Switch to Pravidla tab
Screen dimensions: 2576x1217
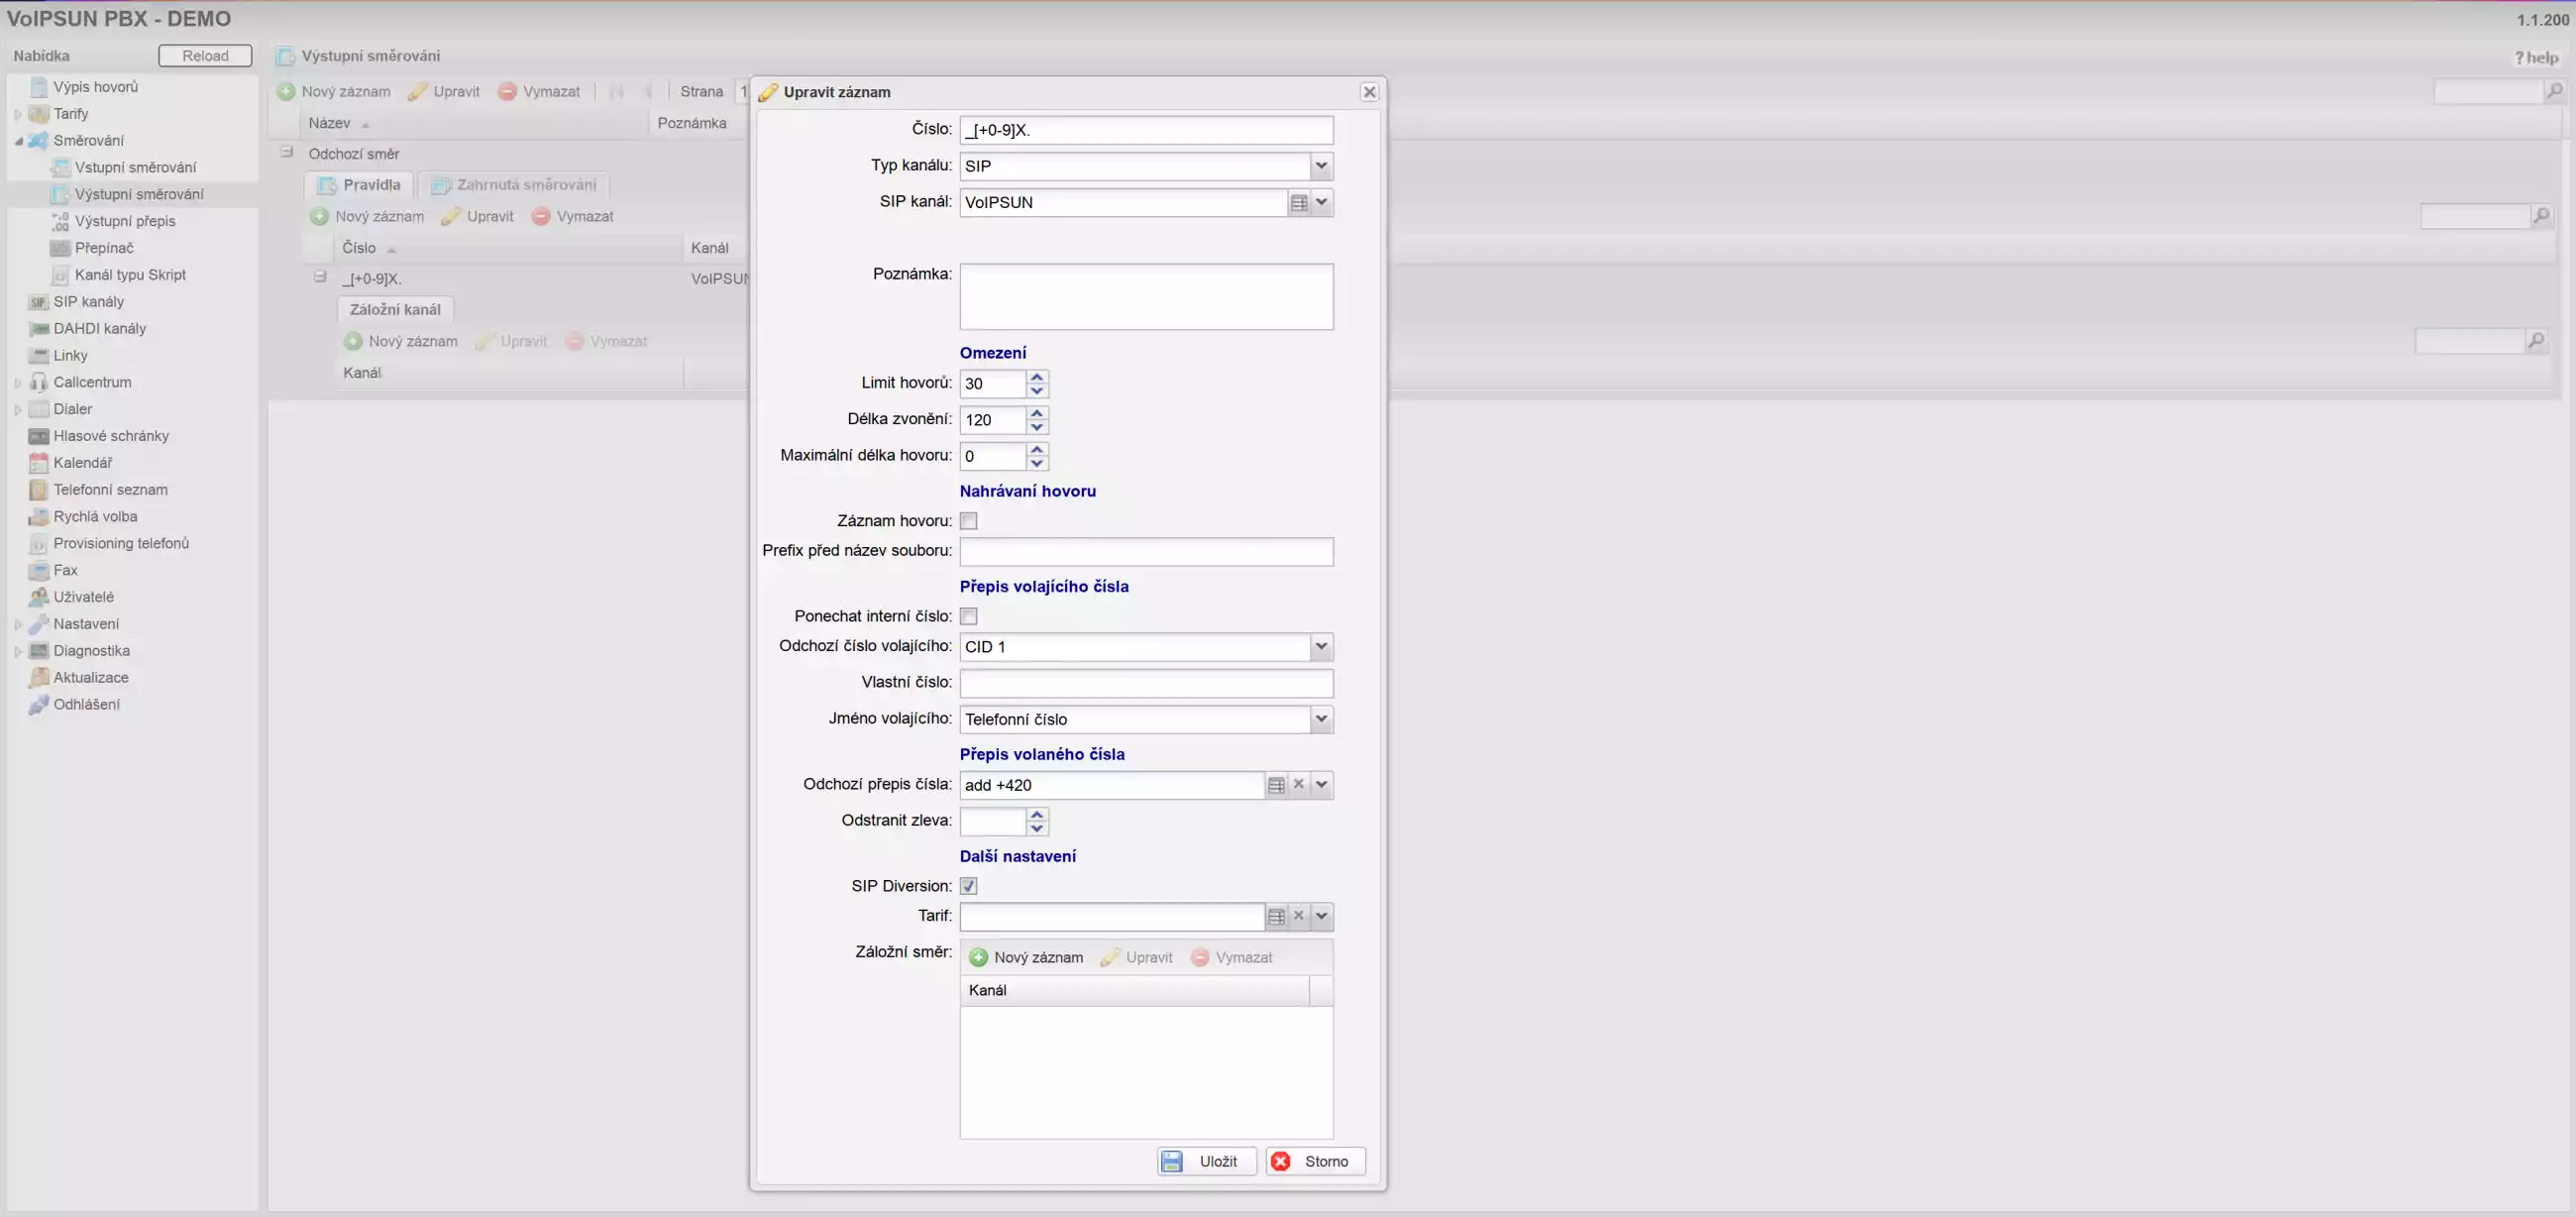tap(359, 185)
